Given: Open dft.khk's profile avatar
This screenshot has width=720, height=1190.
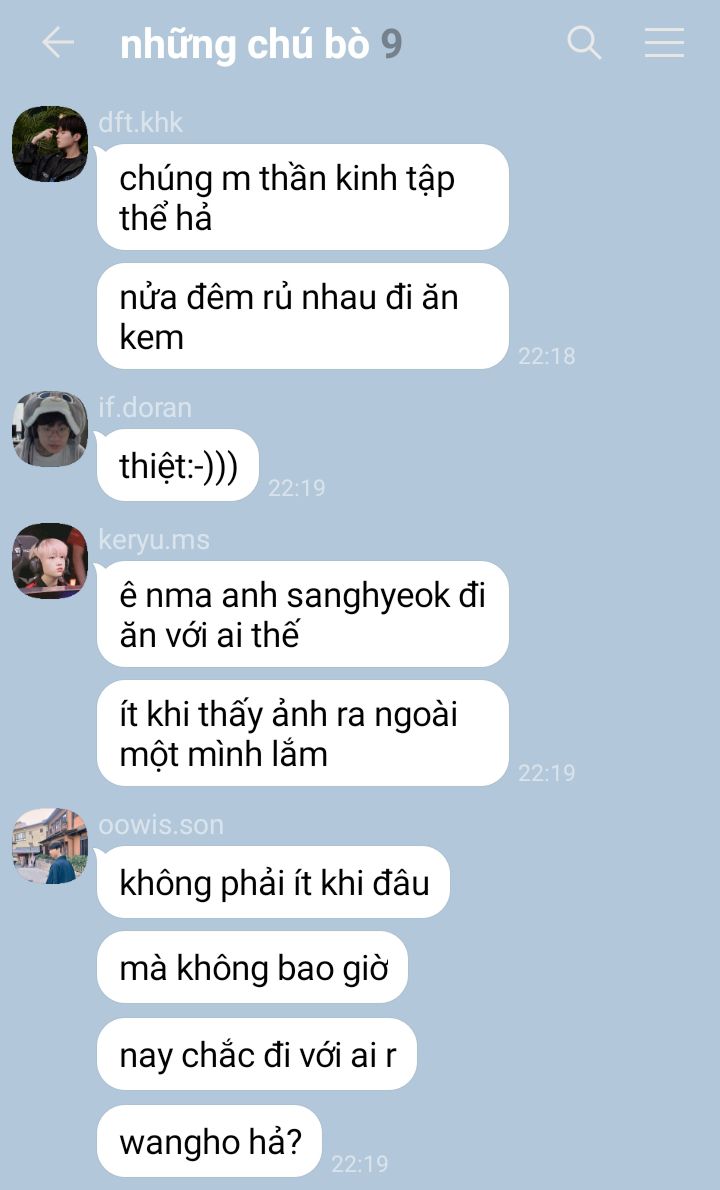Looking at the screenshot, I should (x=50, y=144).
